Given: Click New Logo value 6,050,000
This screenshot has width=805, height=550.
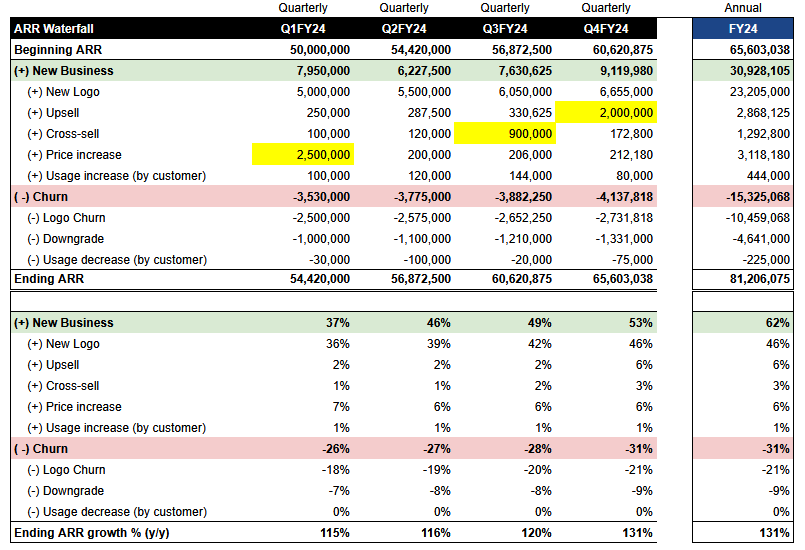Looking at the screenshot, I should 525,92.
